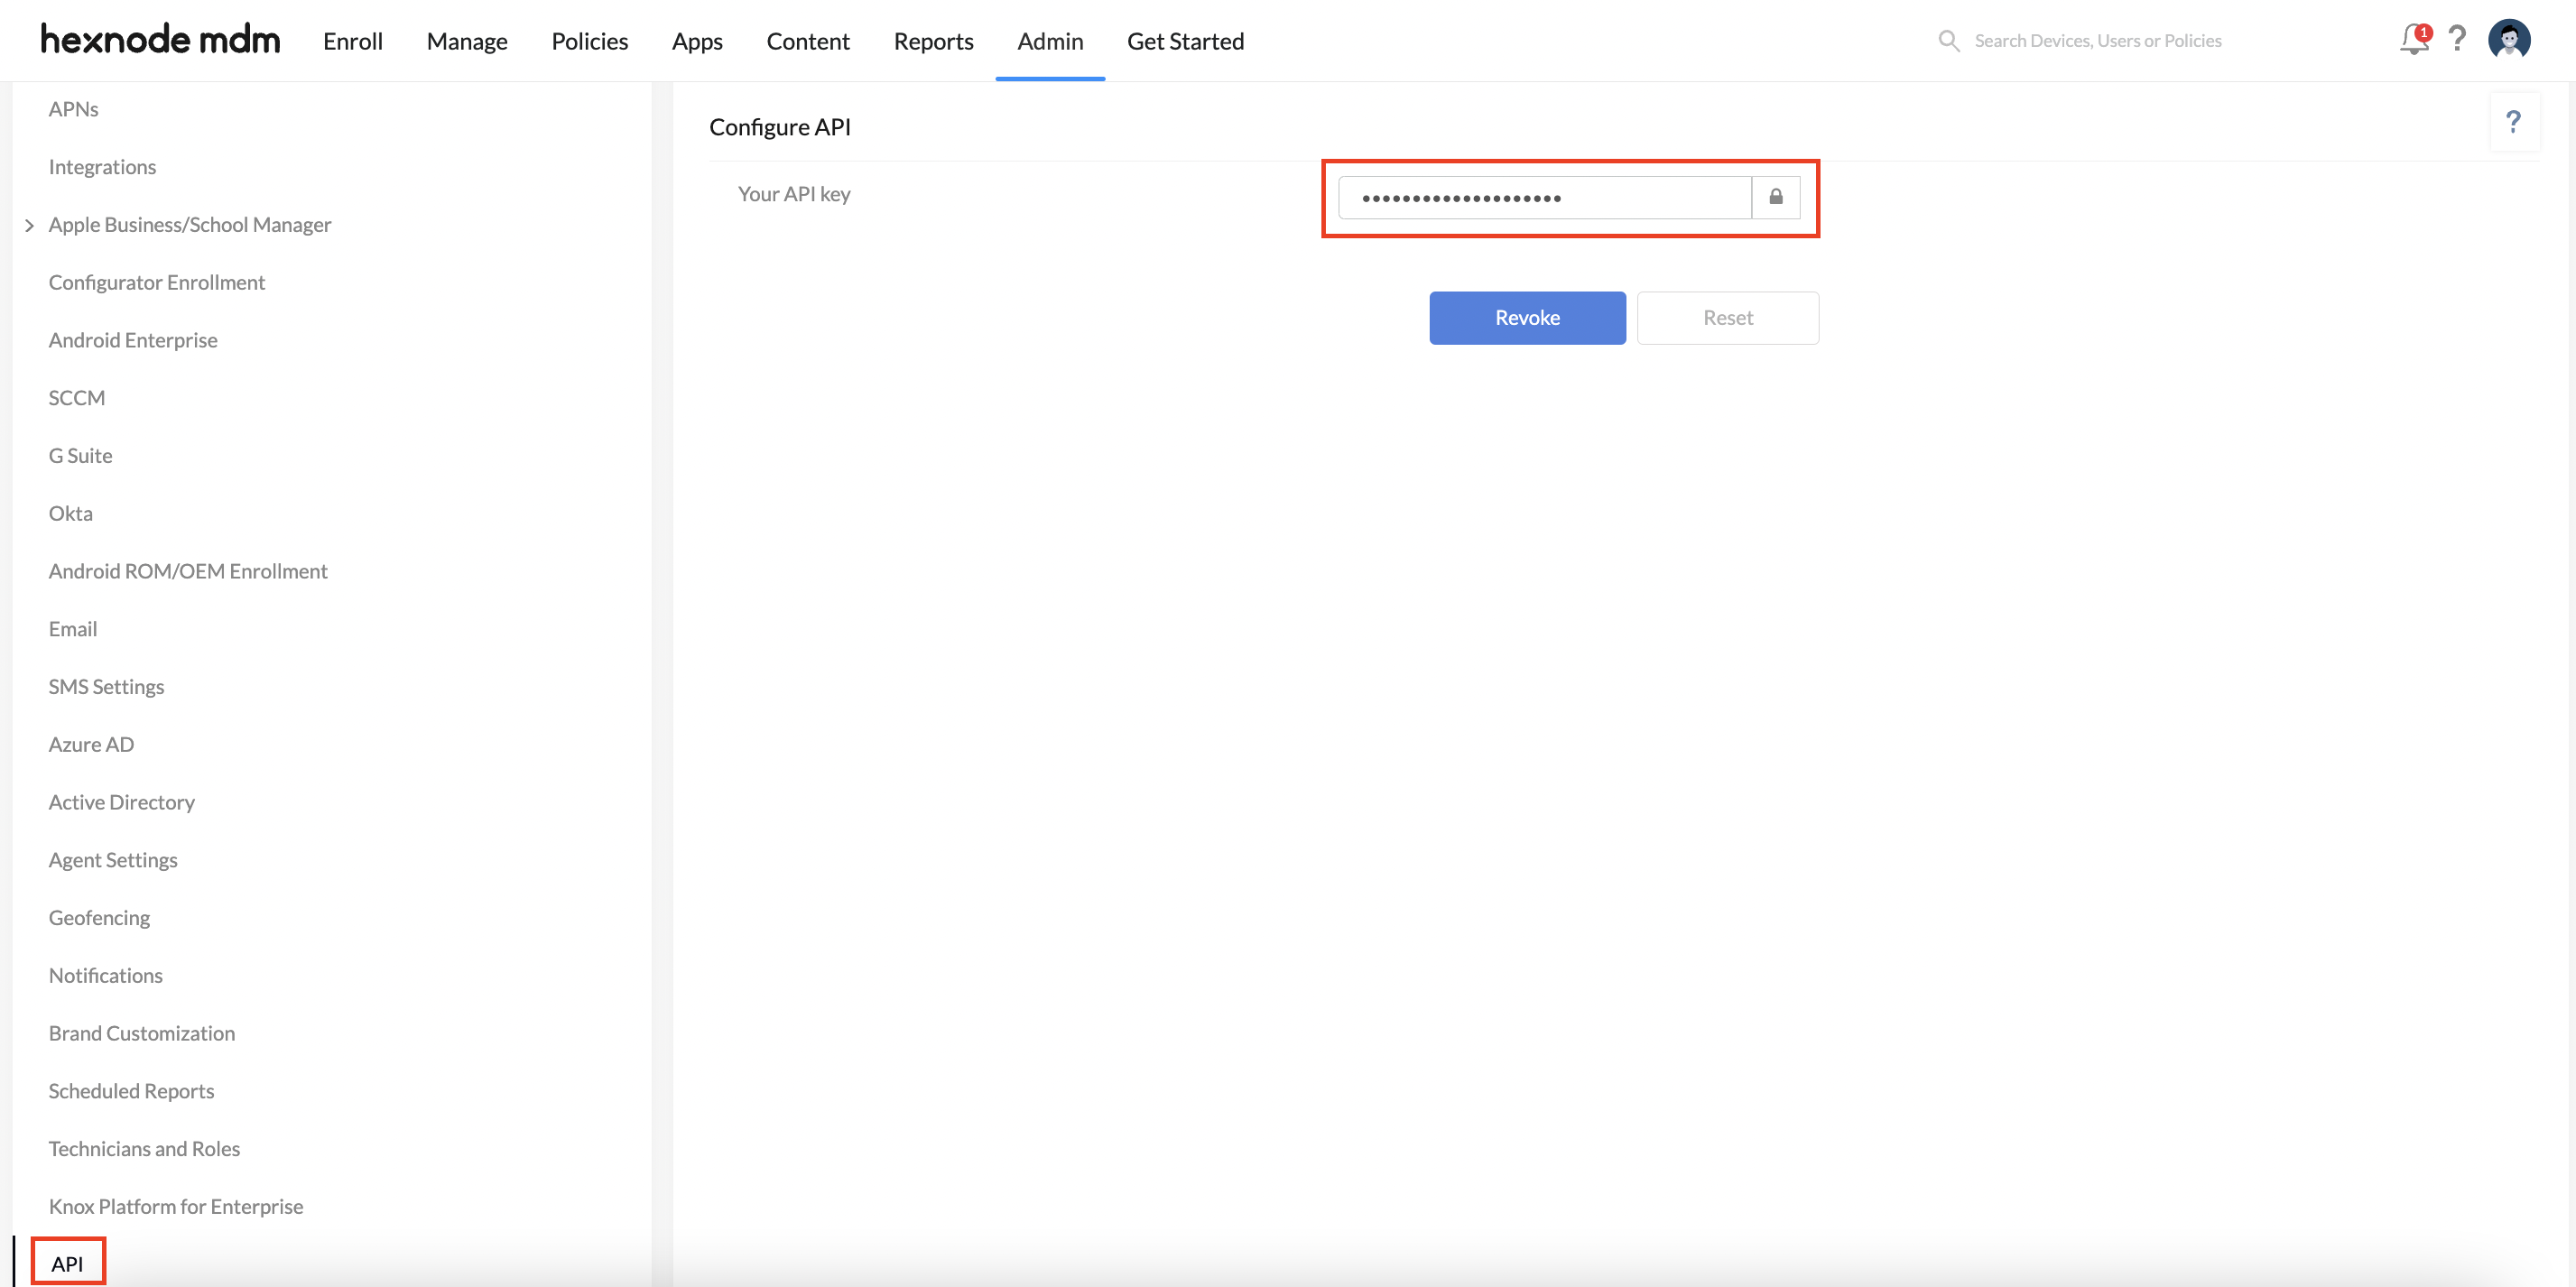Select Apple Business/School Manager item

[190, 225]
